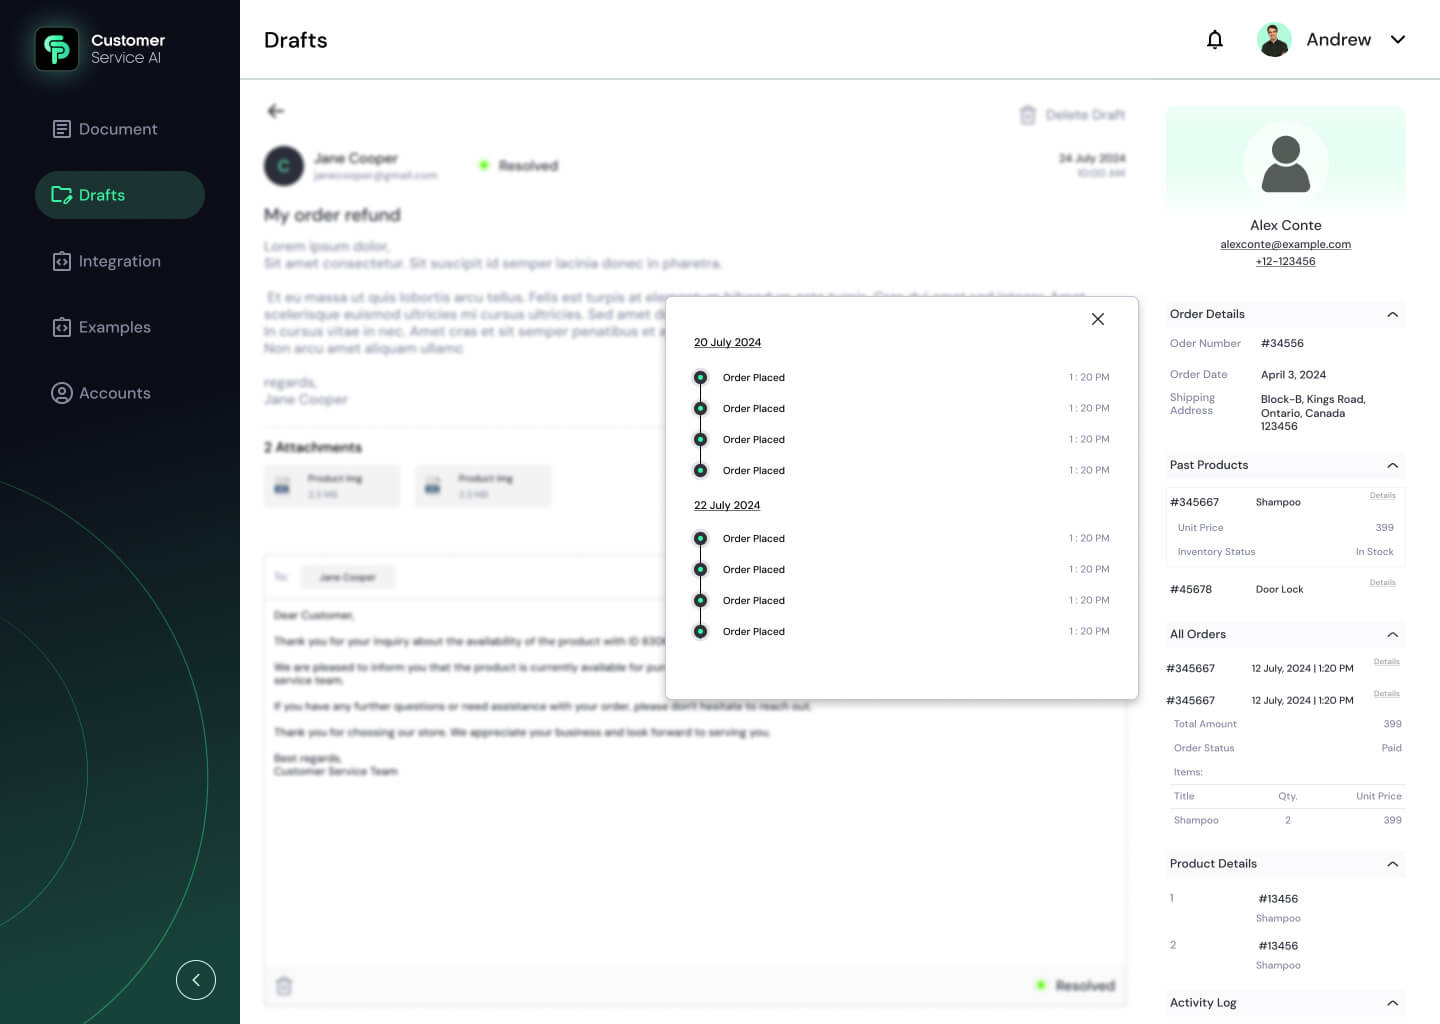Viewport: 1440px width, 1024px height.
Task: Click the Paid order status value
Action: [1392, 748]
